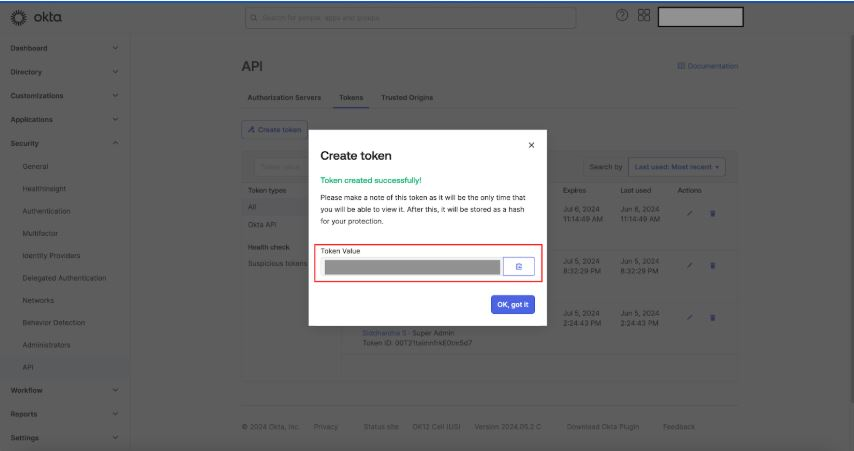Screen dimensions: 854x451
Task: Open Administrators in the sidebar
Action: (x=46, y=345)
